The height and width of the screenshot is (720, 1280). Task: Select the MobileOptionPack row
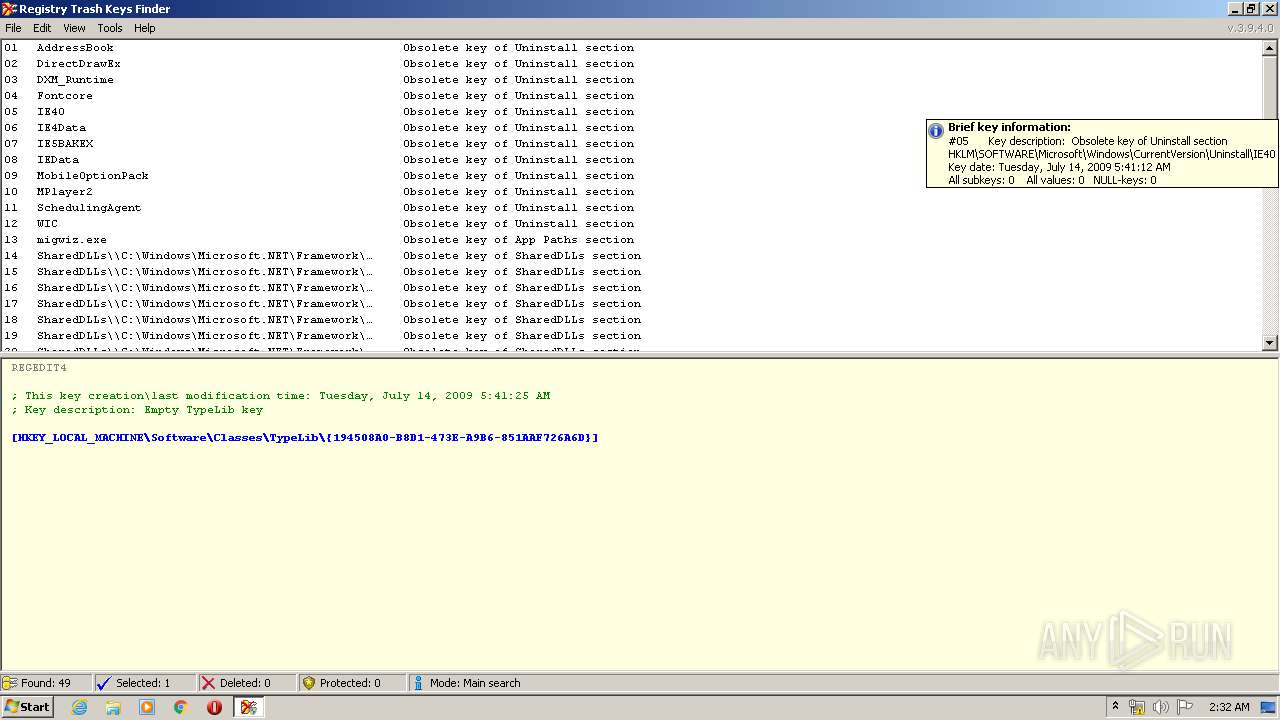click(632, 176)
